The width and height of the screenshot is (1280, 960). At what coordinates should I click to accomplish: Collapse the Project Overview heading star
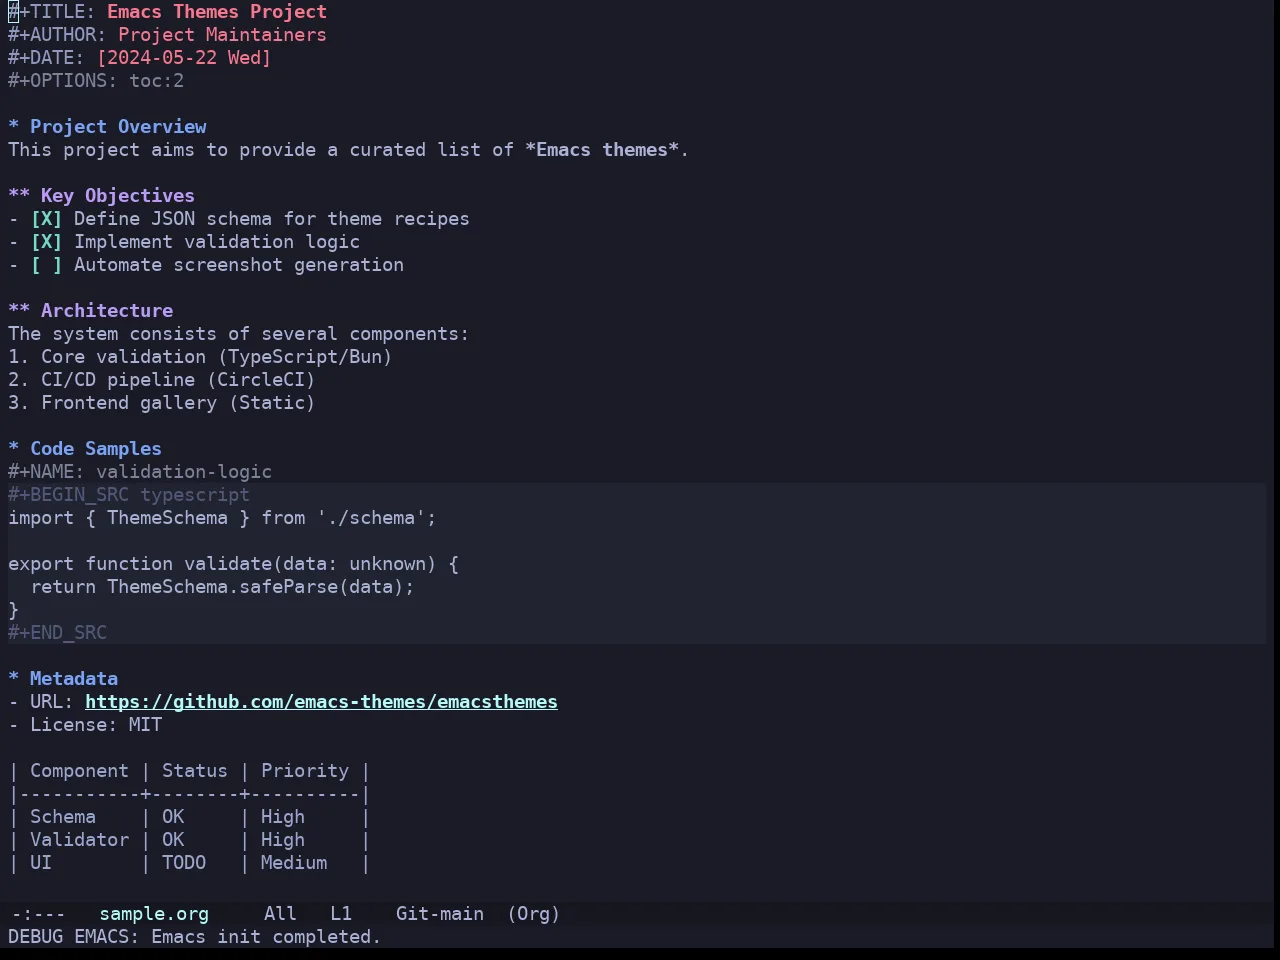coord(14,127)
